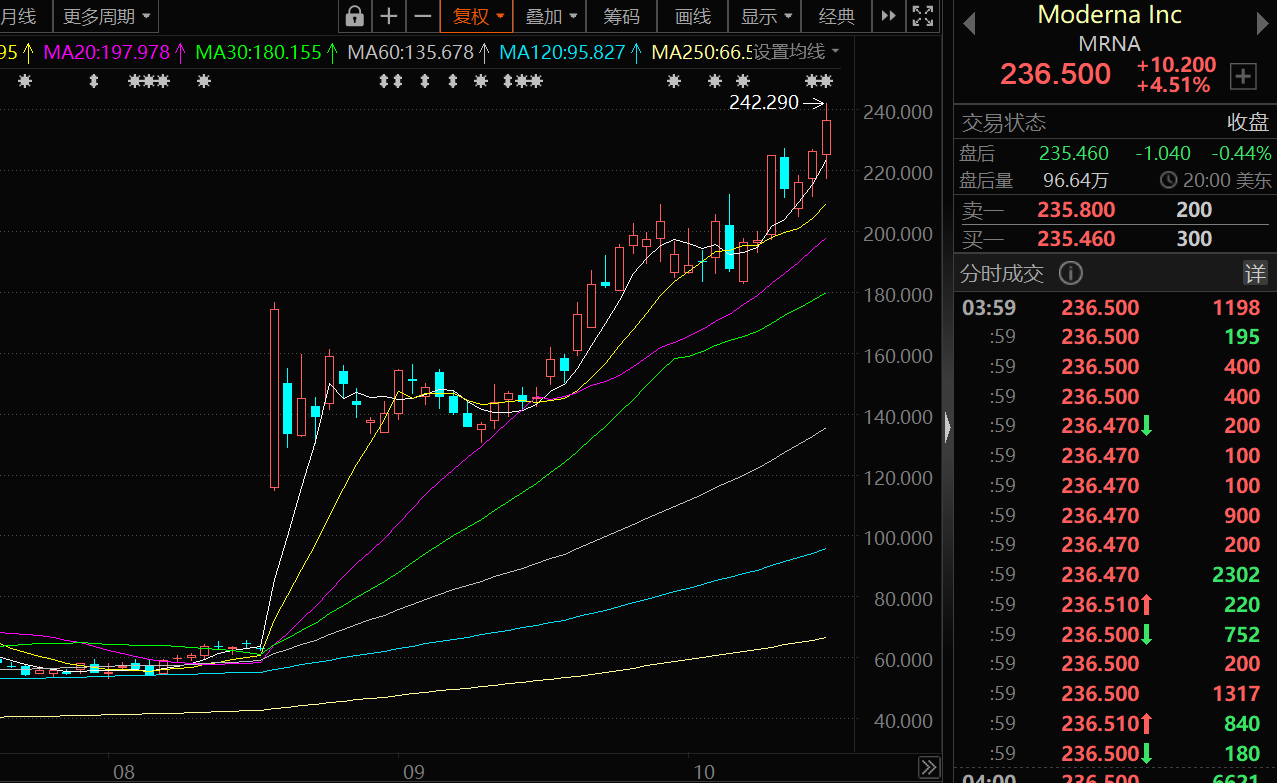Click the 242.290 high price marker
1277x783 pixels.
click(x=764, y=102)
